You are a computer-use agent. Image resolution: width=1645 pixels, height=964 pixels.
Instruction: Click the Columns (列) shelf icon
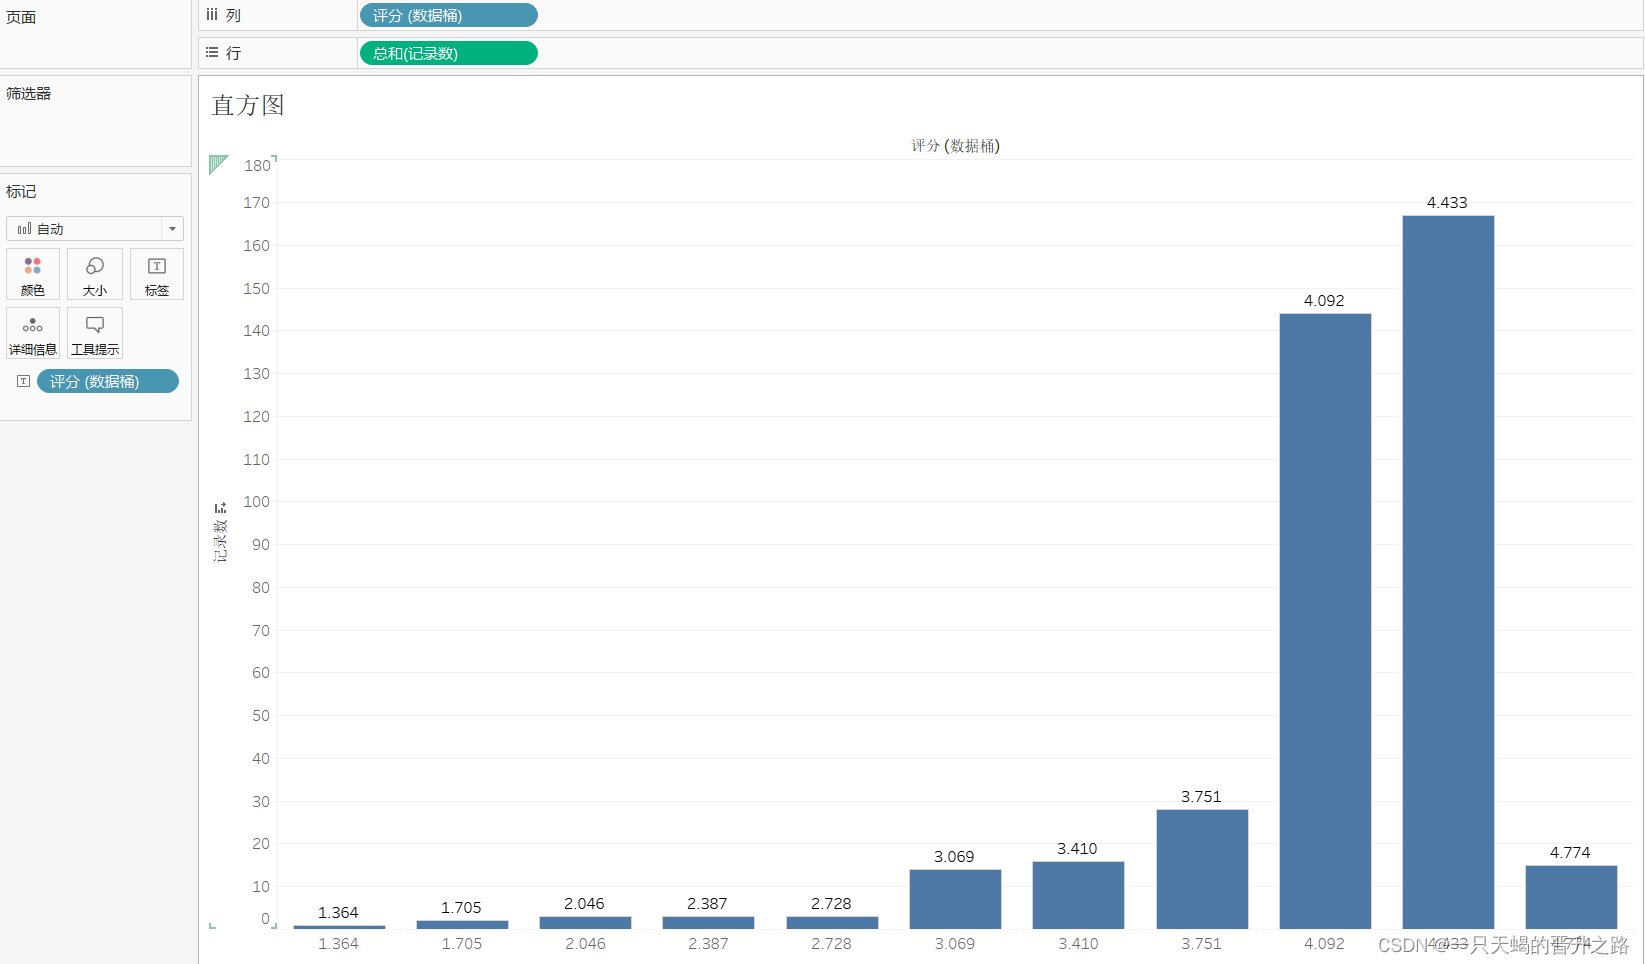click(212, 15)
